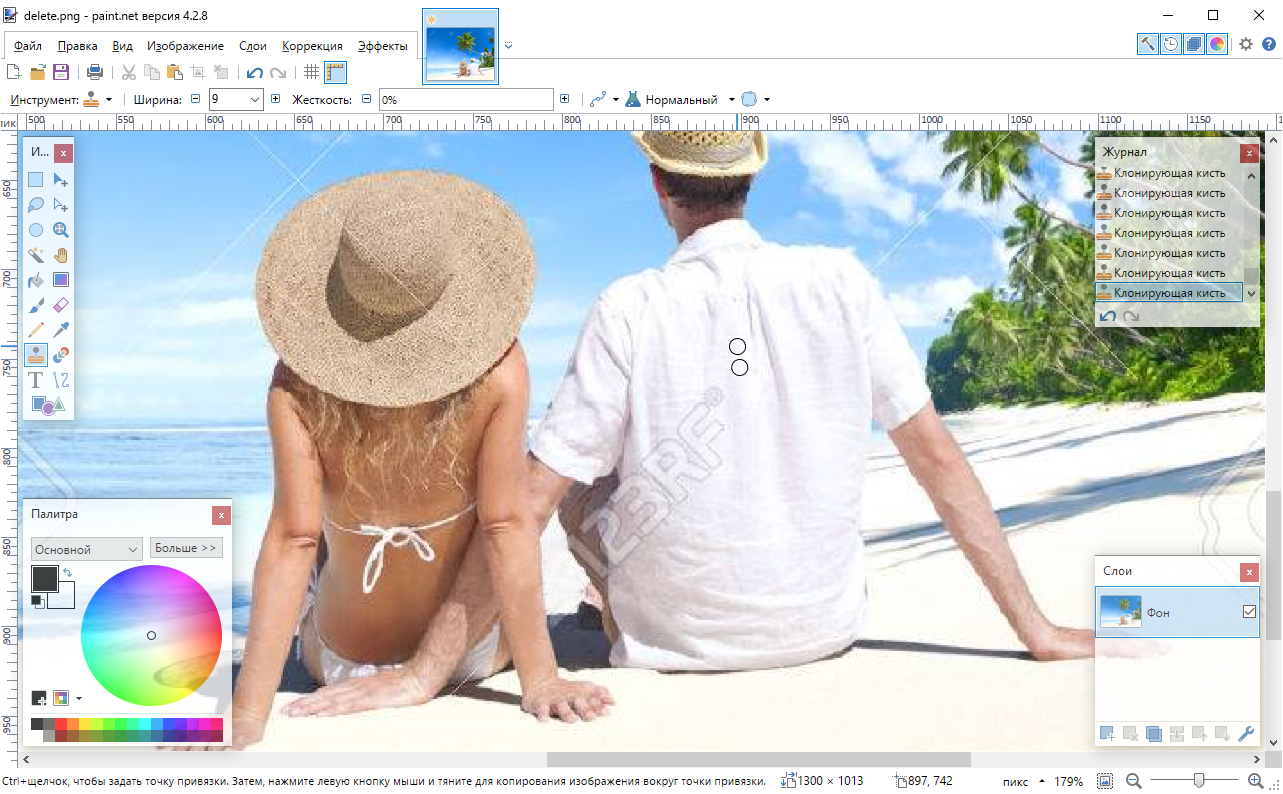
Task: Select the Clone Stamp tool
Action: pos(36,354)
